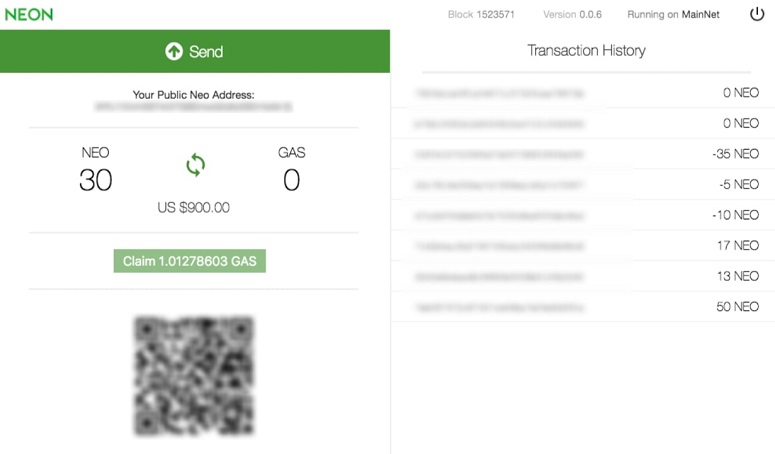Click the wallet QR code image

[x=194, y=375]
